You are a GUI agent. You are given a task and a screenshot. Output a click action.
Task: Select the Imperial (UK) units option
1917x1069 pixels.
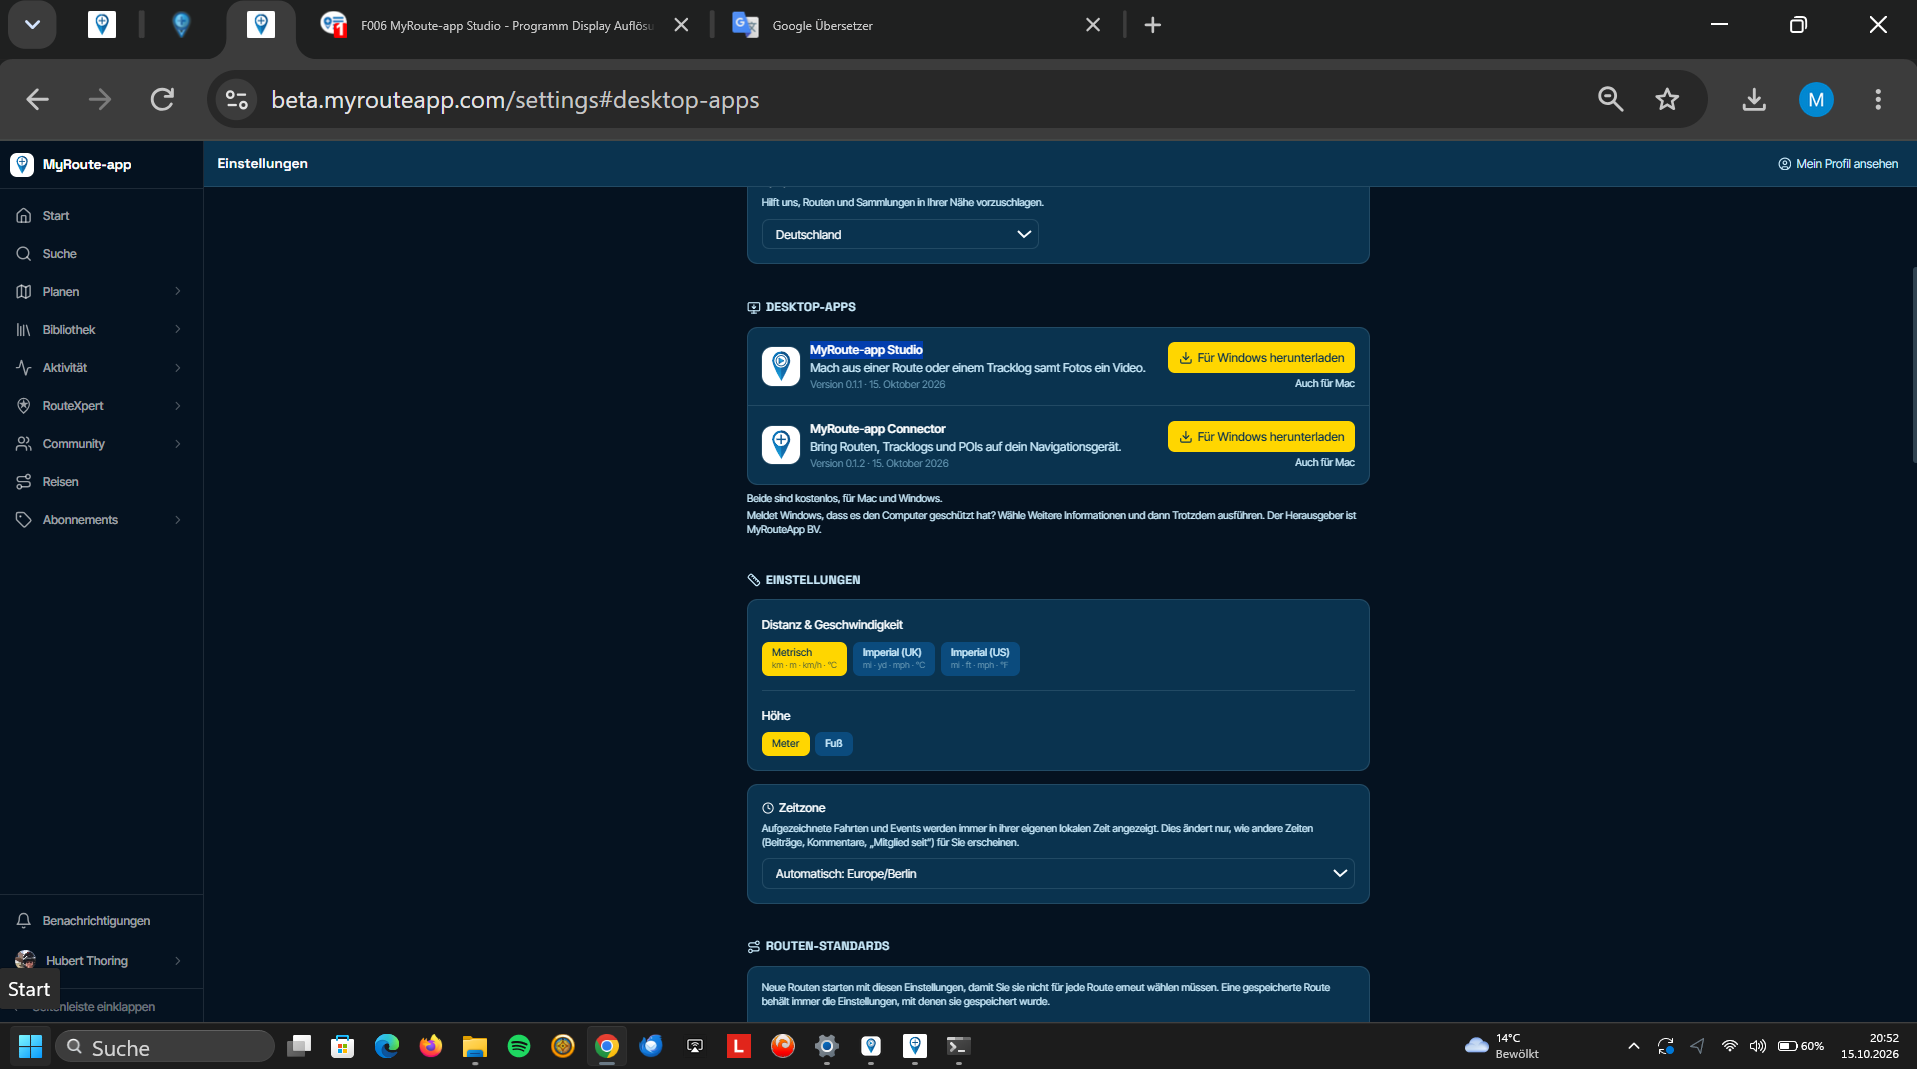pos(893,658)
